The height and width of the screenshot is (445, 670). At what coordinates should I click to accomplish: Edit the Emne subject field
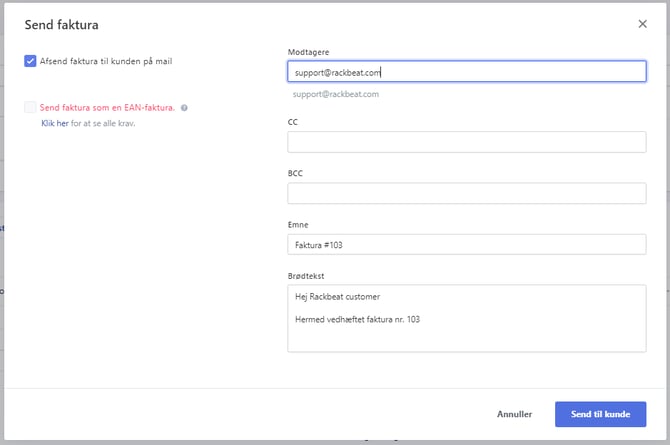pos(467,245)
